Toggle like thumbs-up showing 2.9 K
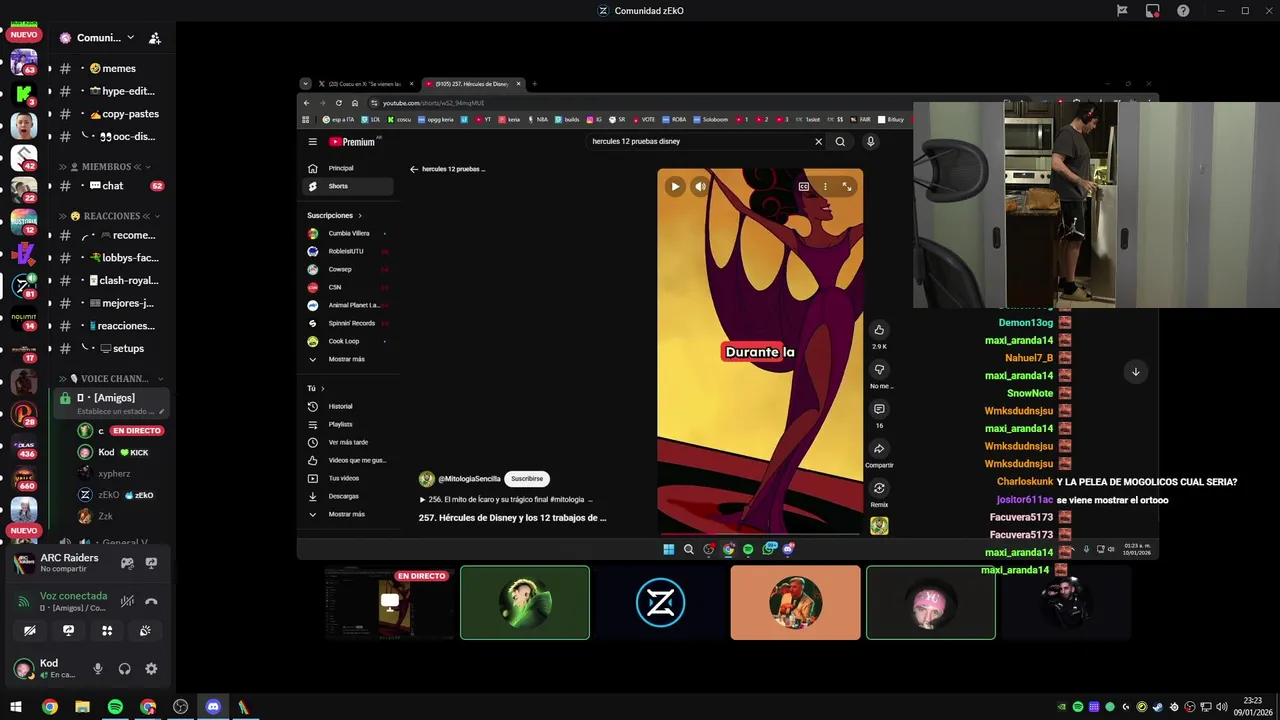Screen dimensions: 1280x720 pyautogui.click(x=879, y=330)
